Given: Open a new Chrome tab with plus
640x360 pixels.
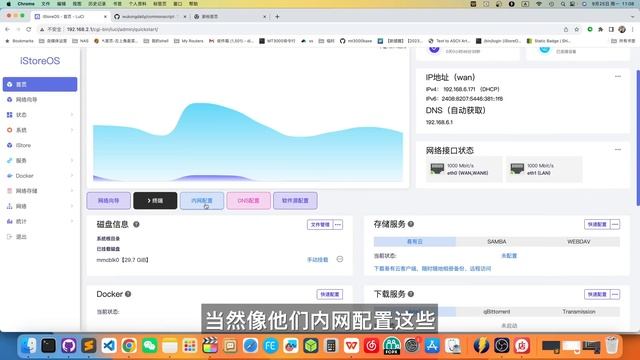Looking at the screenshot, I should (x=277, y=17).
